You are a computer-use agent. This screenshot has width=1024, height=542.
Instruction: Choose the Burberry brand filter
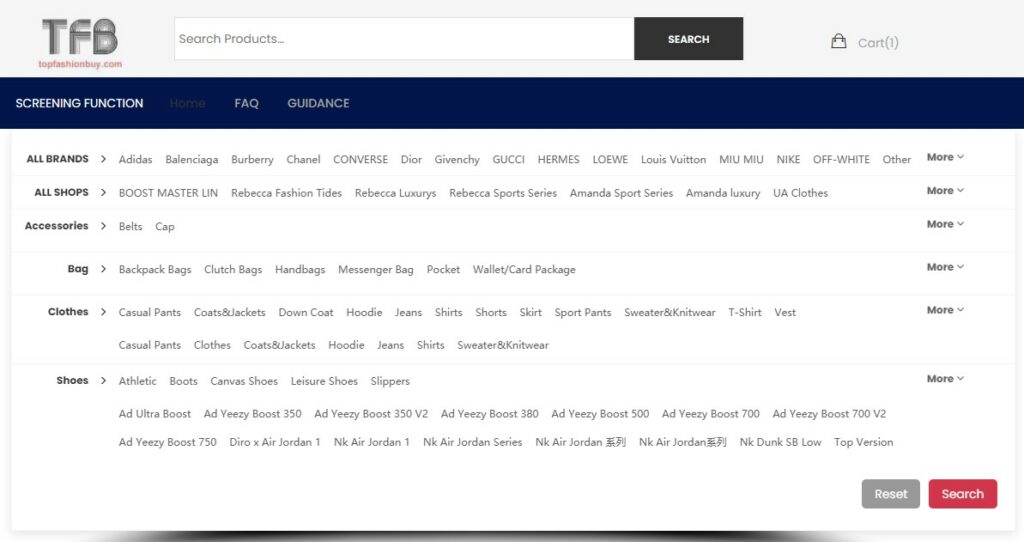[252, 159]
